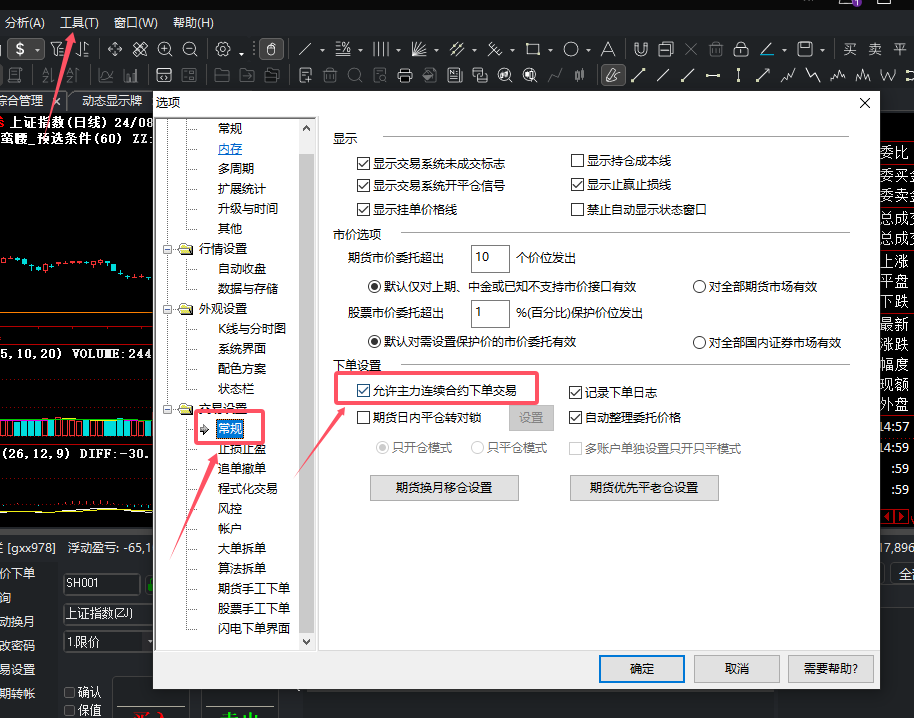The width and height of the screenshot is (914, 718).
Task: Select the text annotation A tool
Action: click(608, 50)
